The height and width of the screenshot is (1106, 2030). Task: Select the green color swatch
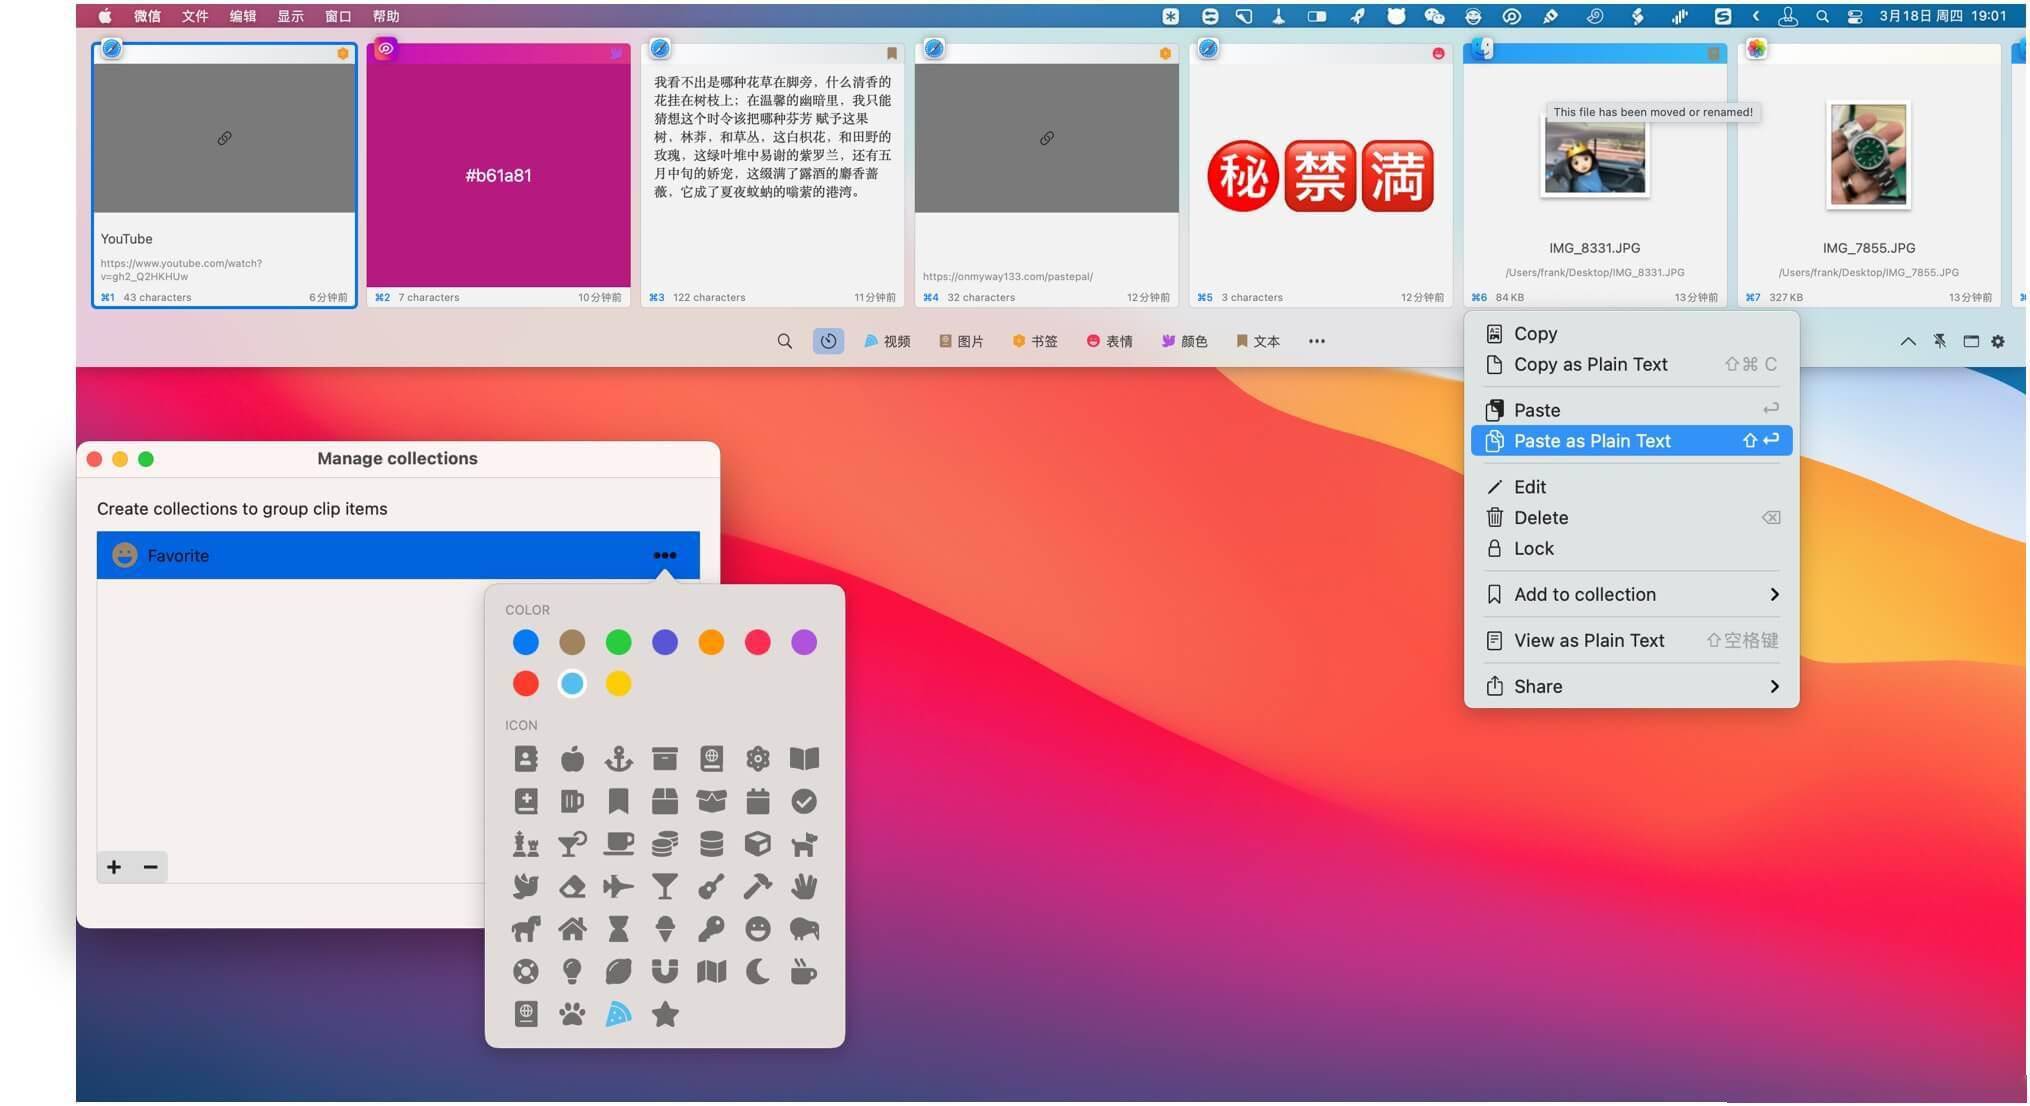point(618,642)
